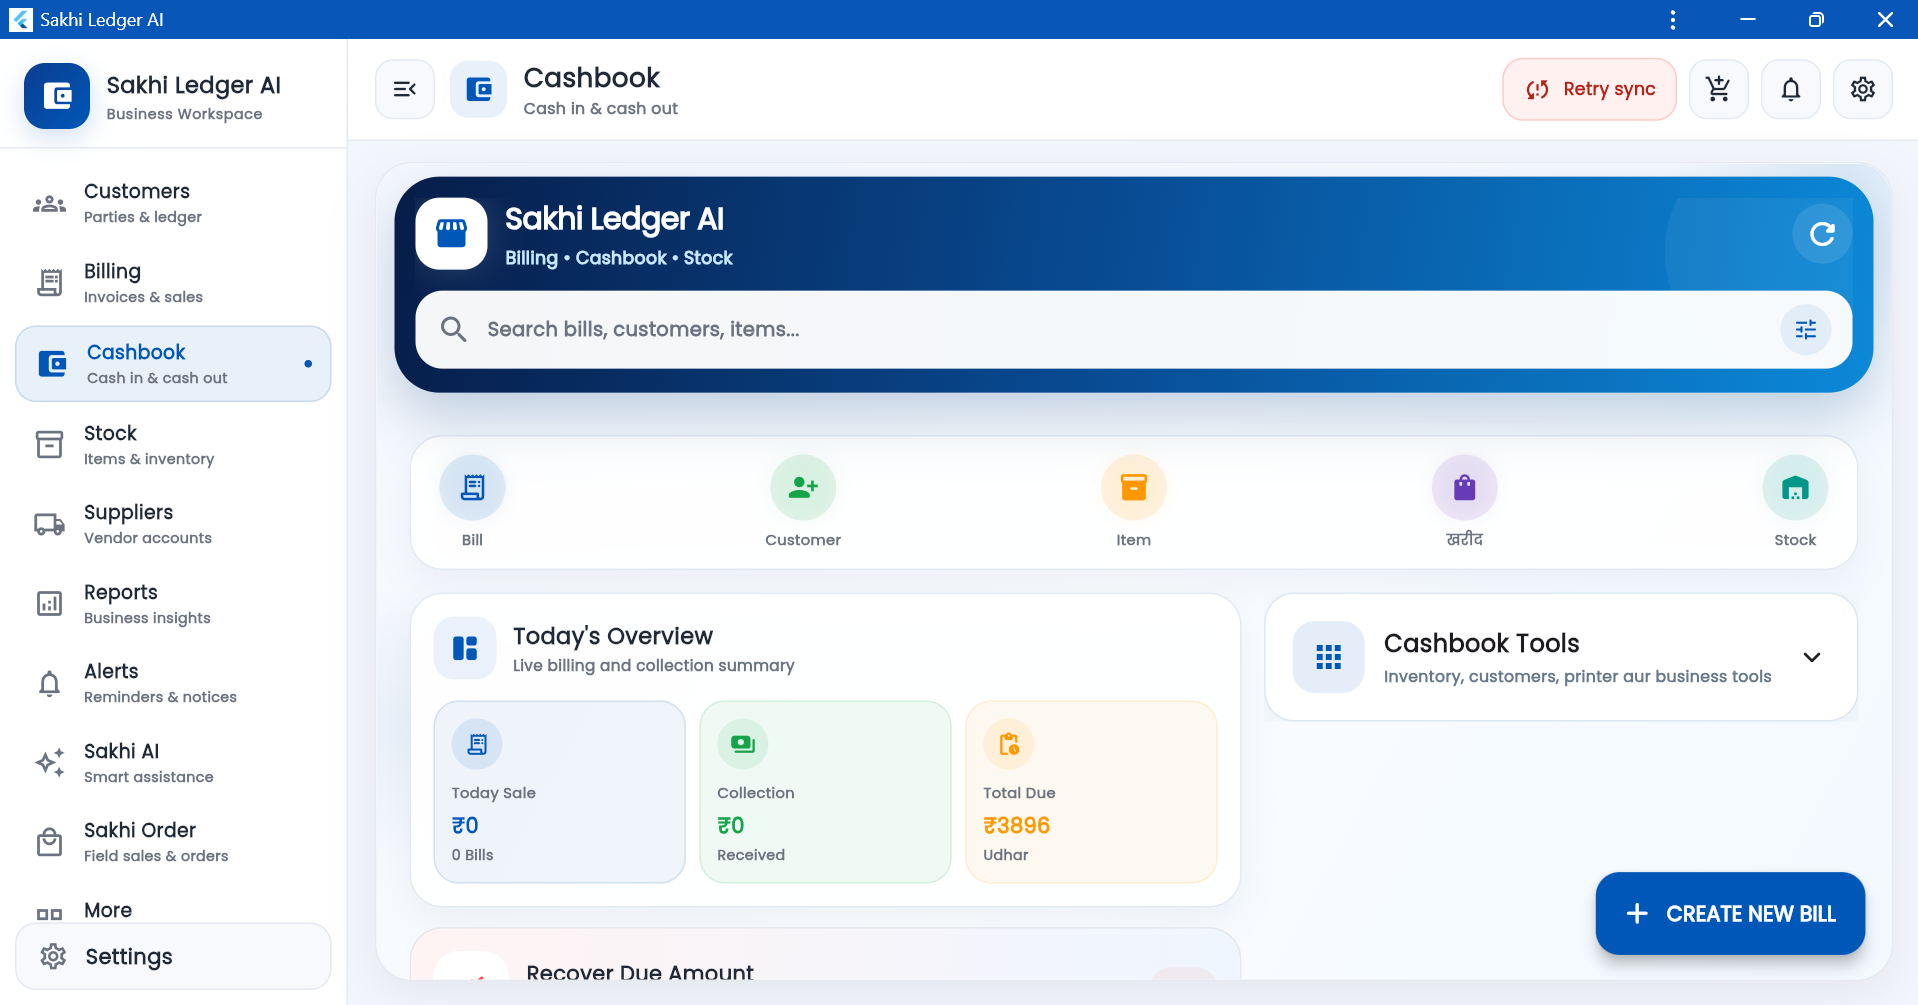Open the Today Sale card
The width and height of the screenshot is (1918, 1005).
(x=560, y=792)
